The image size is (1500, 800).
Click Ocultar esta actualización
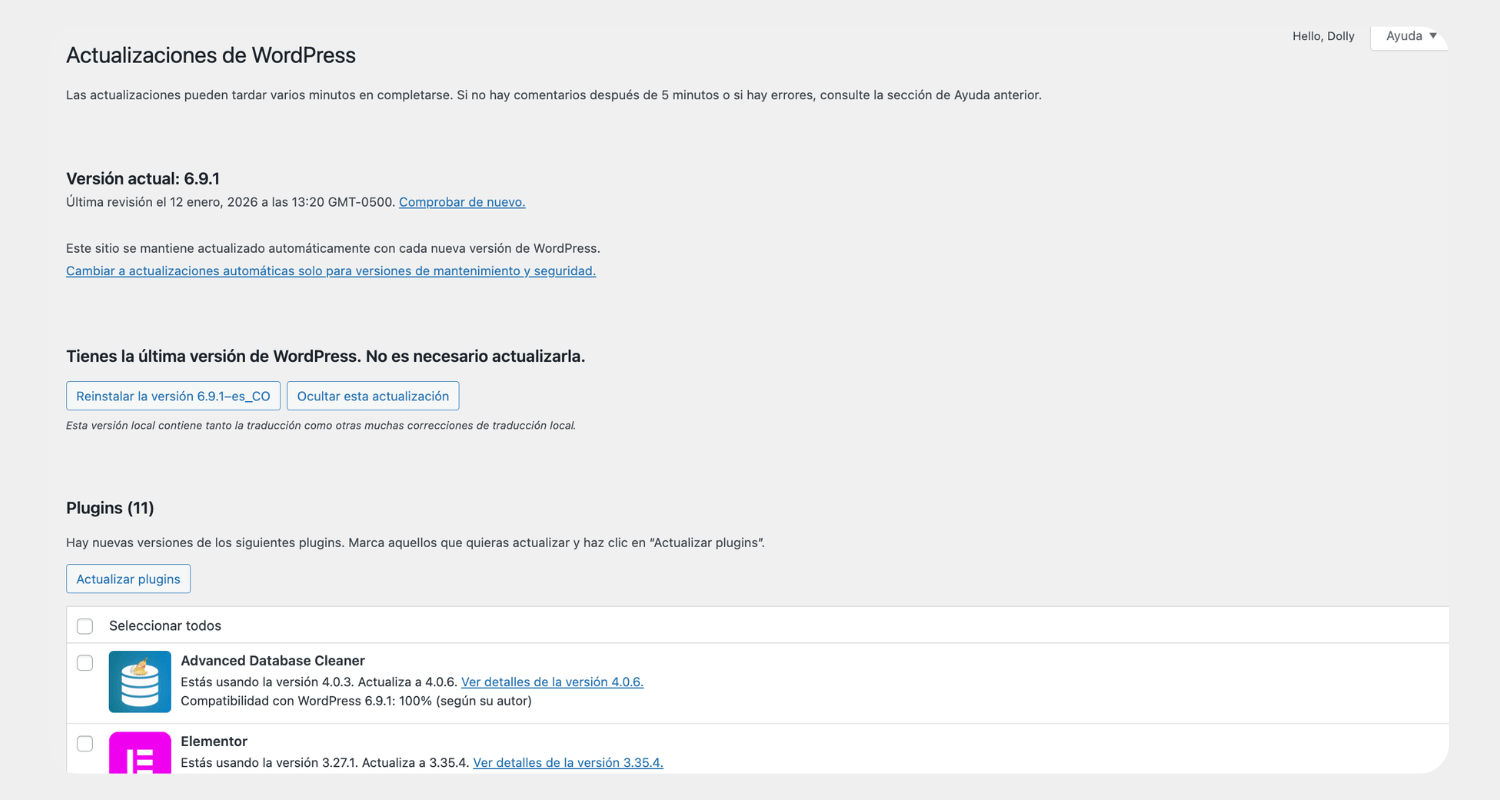click(x=372, y=395)
